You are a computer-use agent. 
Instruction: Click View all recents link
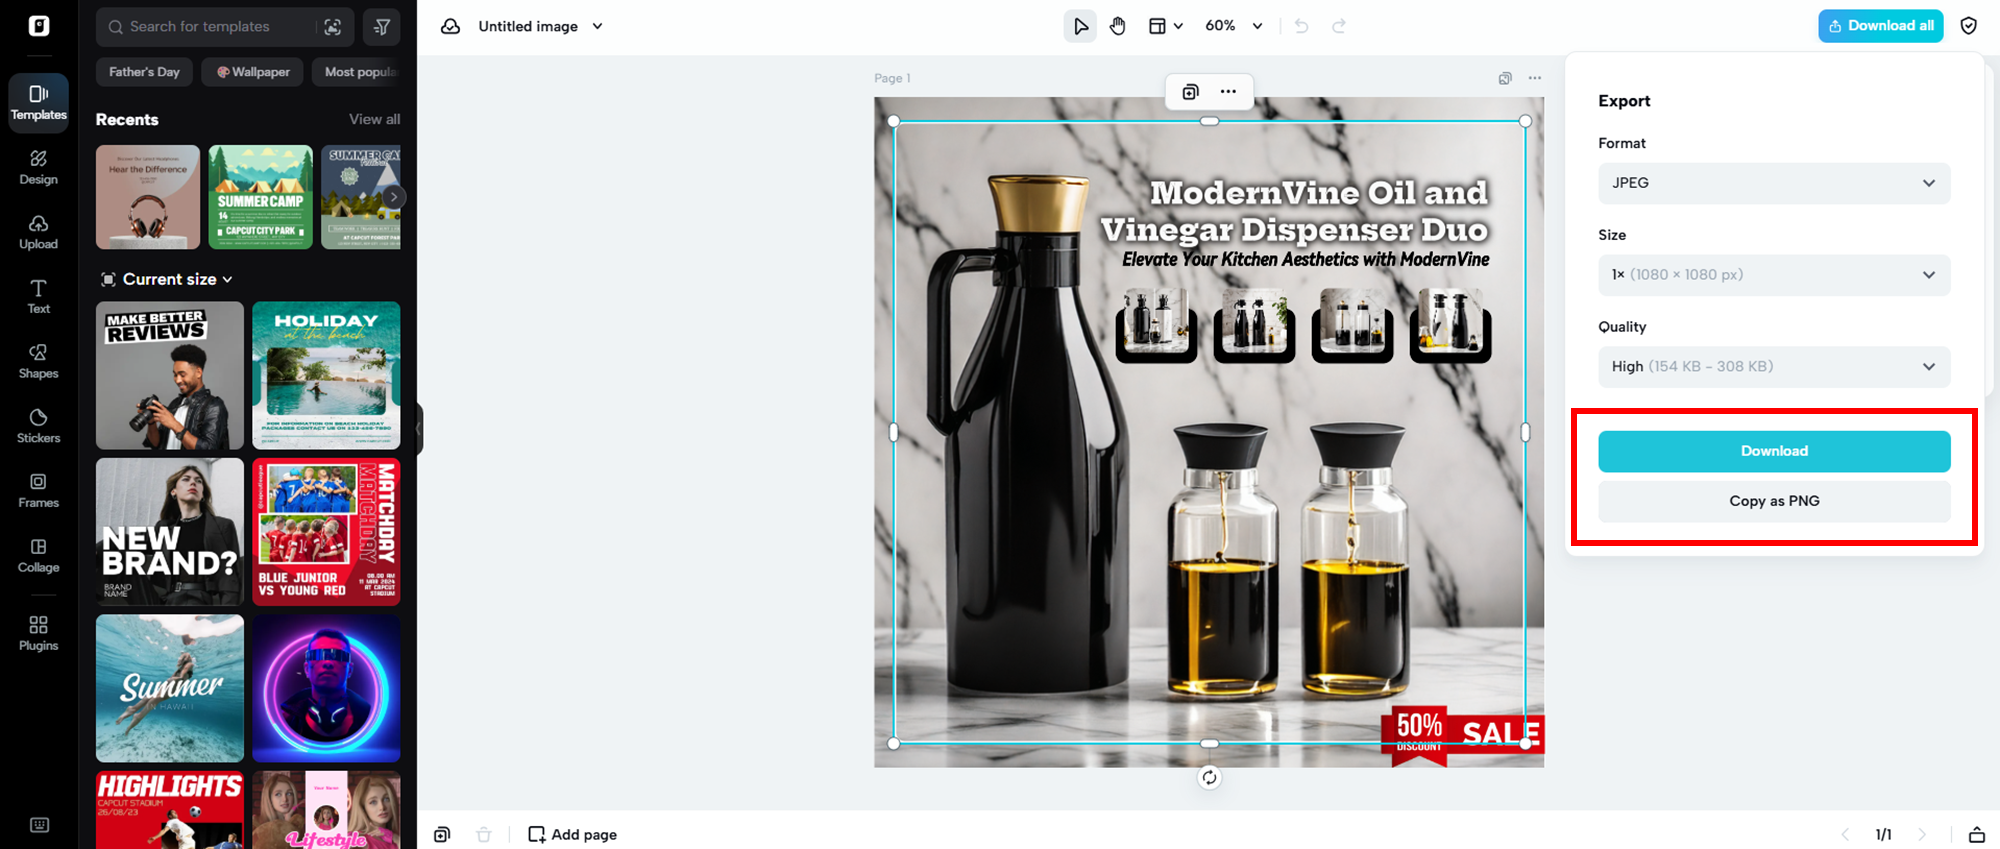tap(374, 119)
